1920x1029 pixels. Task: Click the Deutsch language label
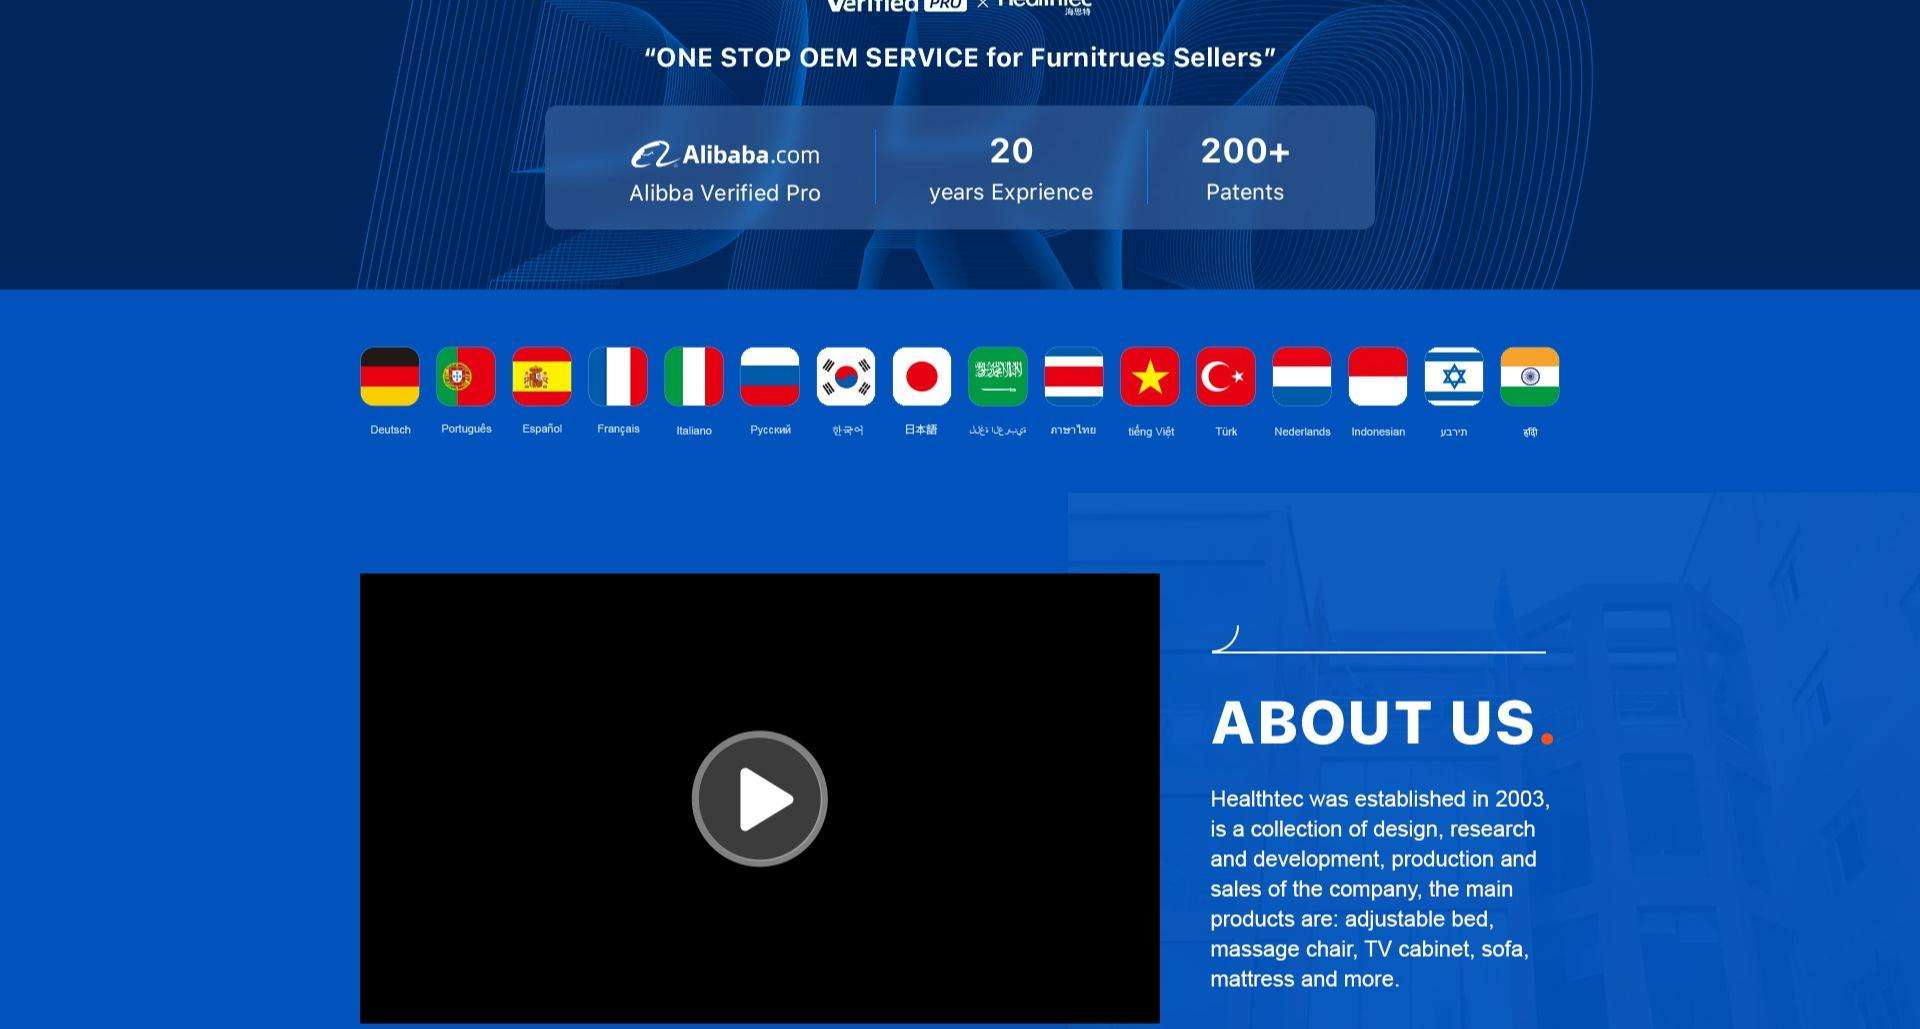[x=390, y=430]
